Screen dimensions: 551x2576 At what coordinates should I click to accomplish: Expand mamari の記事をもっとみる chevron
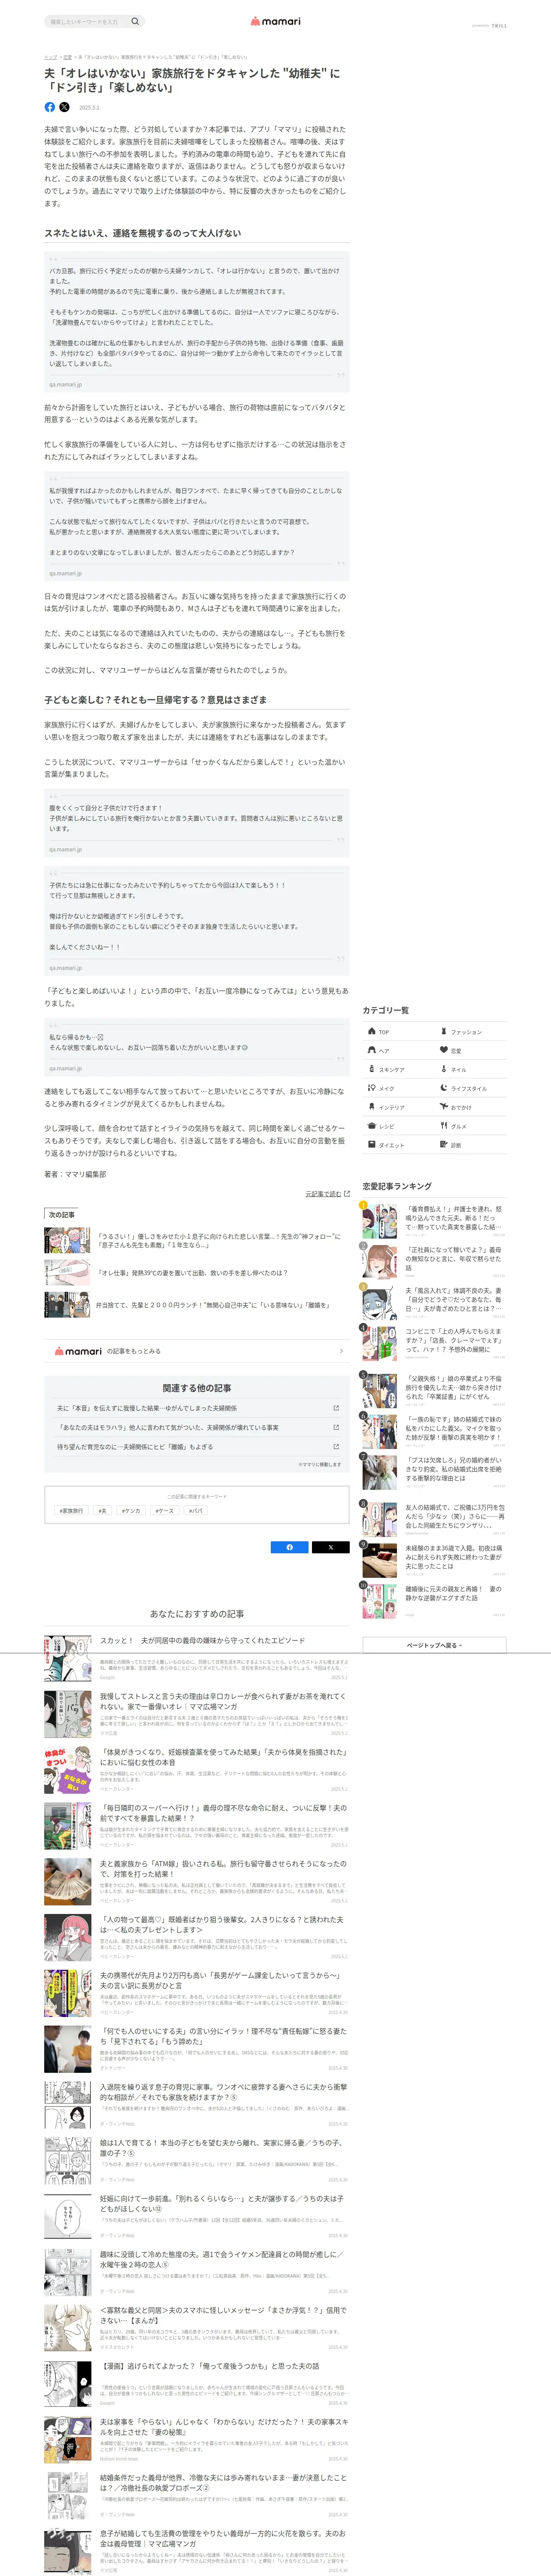click(x=341, y=1351)
